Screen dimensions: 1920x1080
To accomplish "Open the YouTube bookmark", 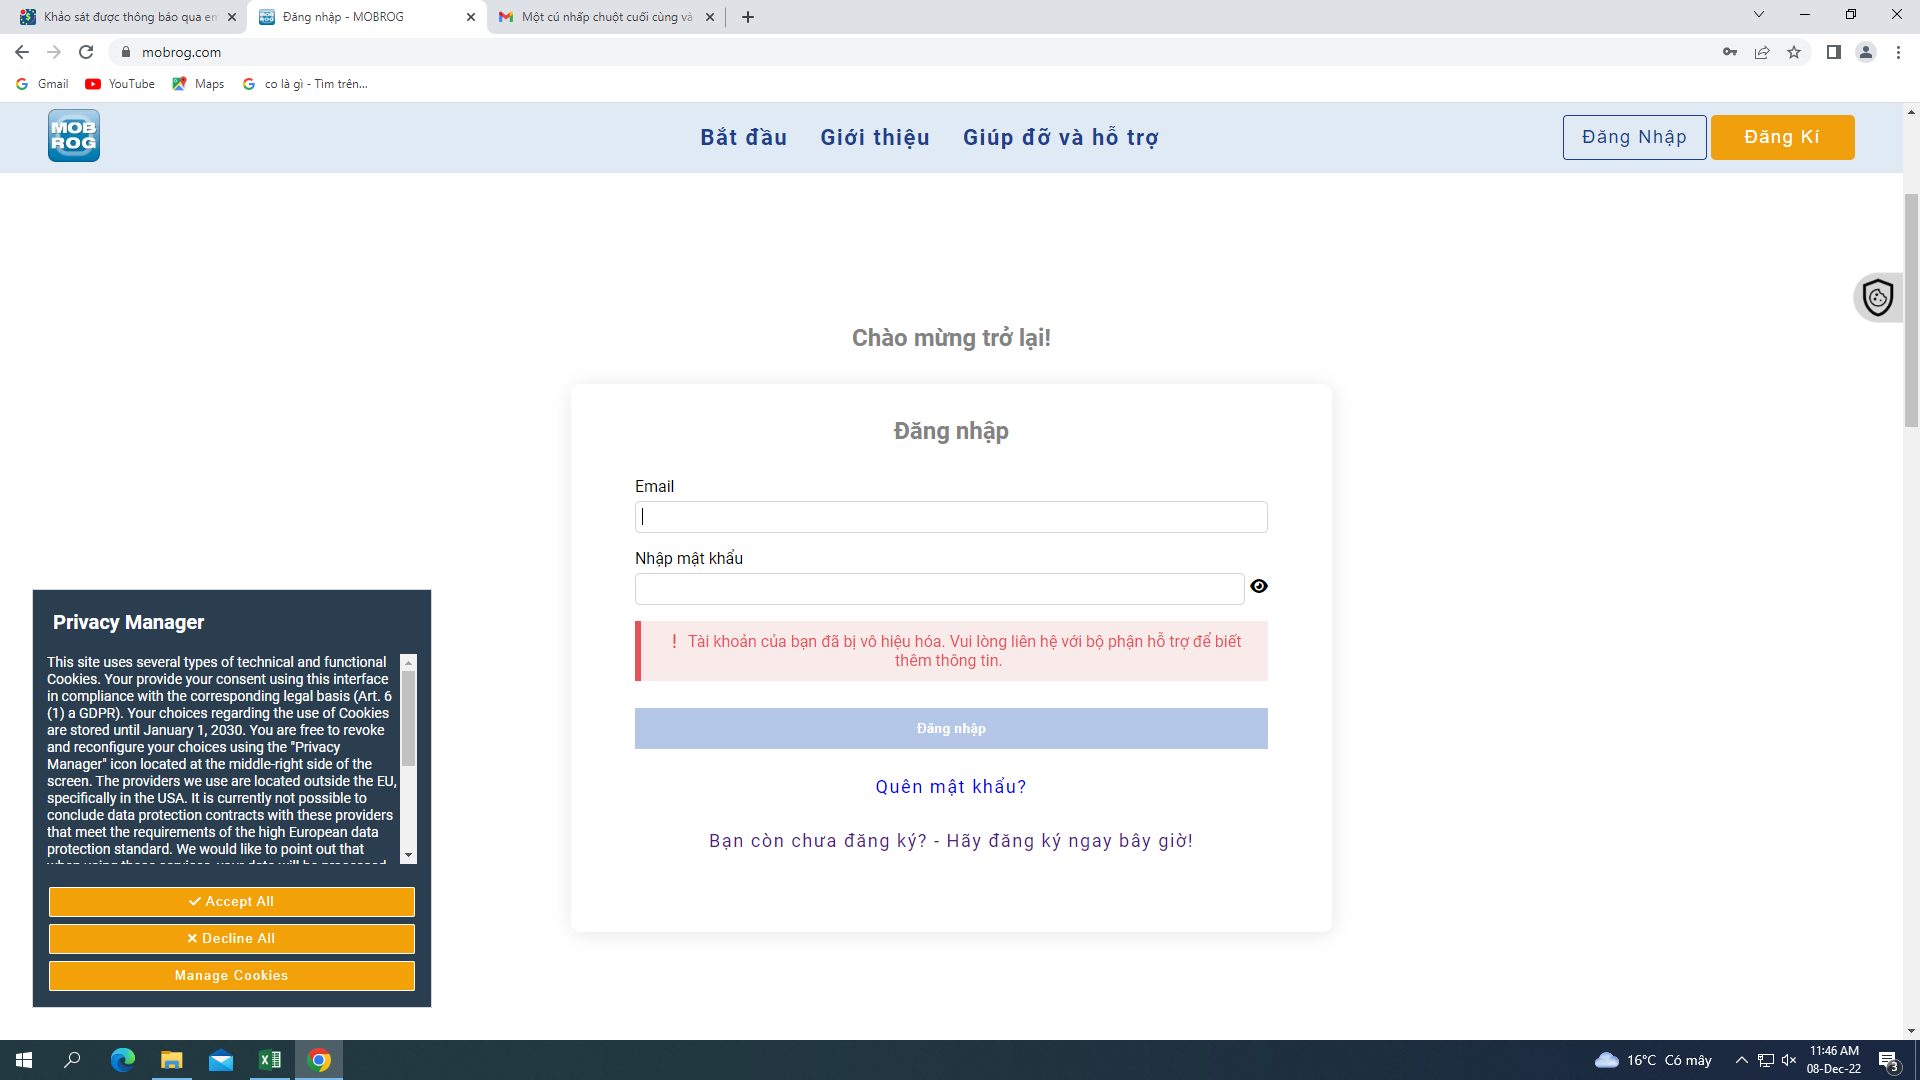I will (x=120, y=84).
